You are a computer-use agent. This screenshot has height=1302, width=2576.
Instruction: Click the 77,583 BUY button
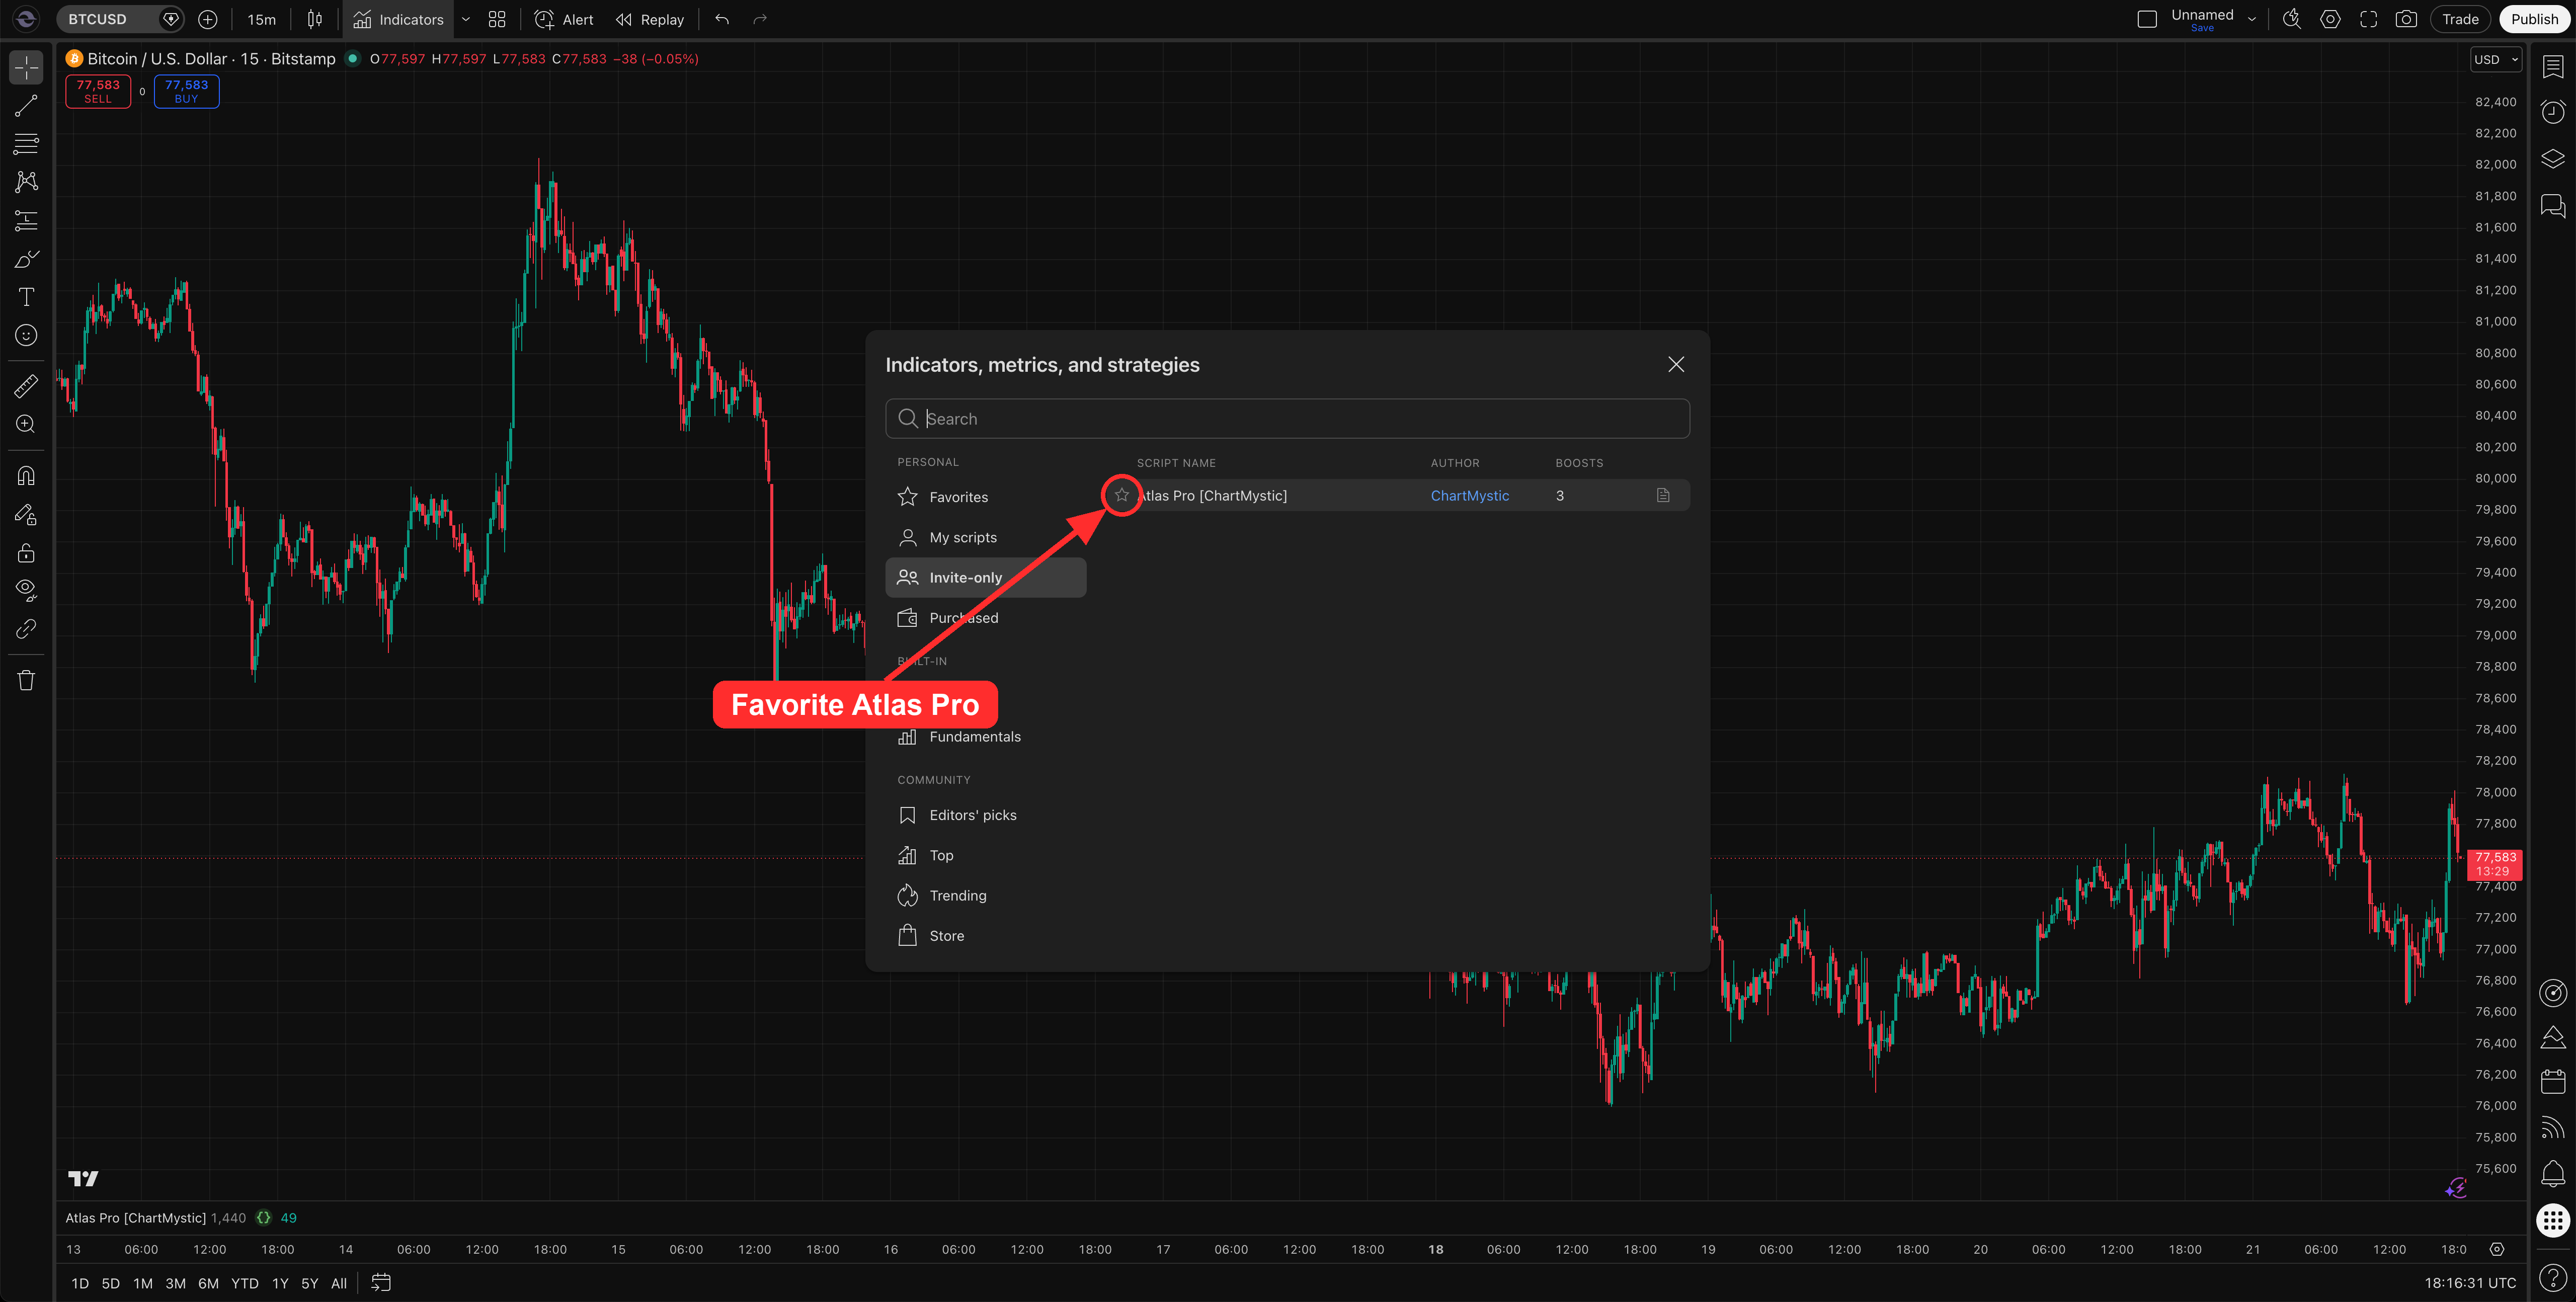coord(186,91)
